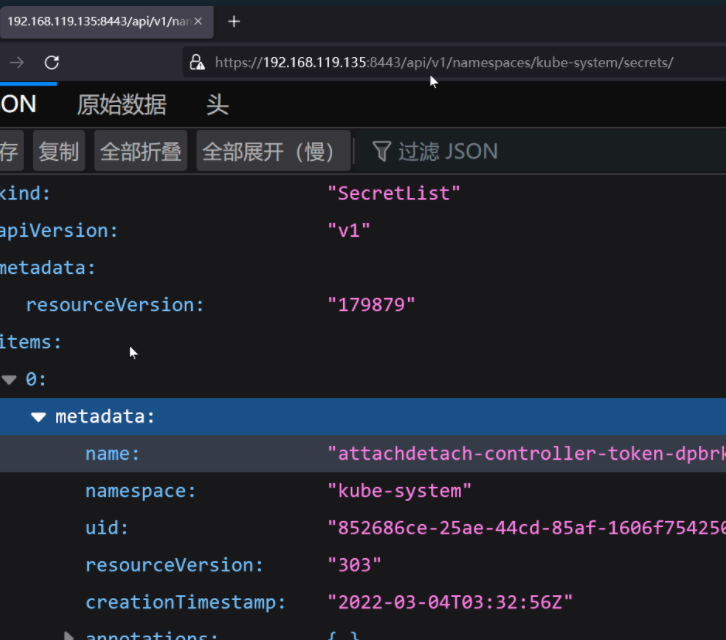Select the uid key
Viewport: 726px width, 640px height.
(x=107, y=528)
